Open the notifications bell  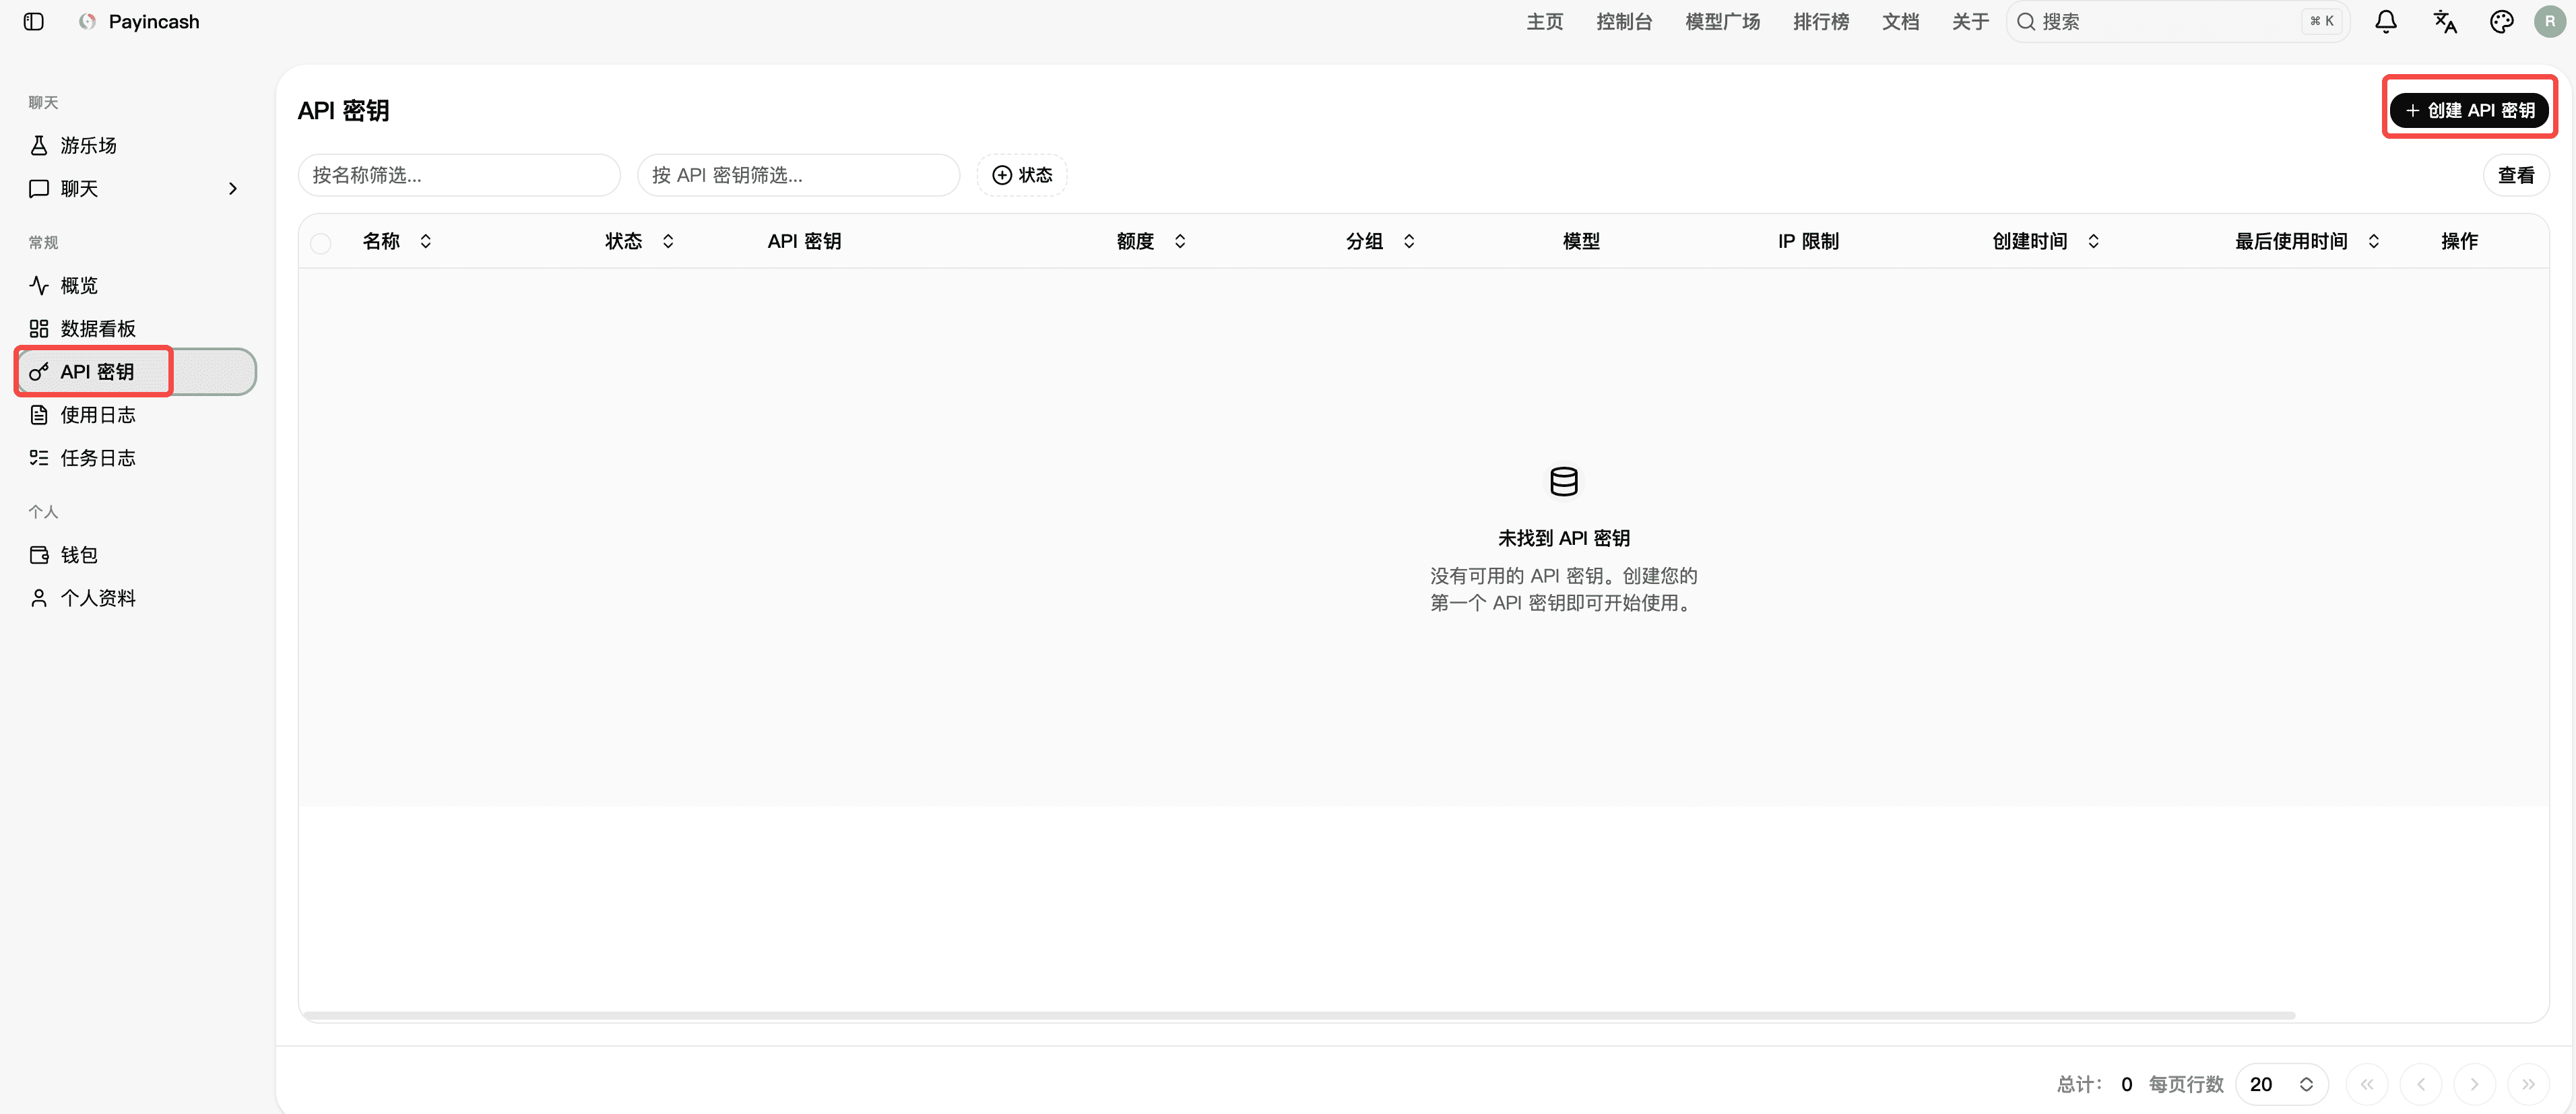coord(2386,21)
